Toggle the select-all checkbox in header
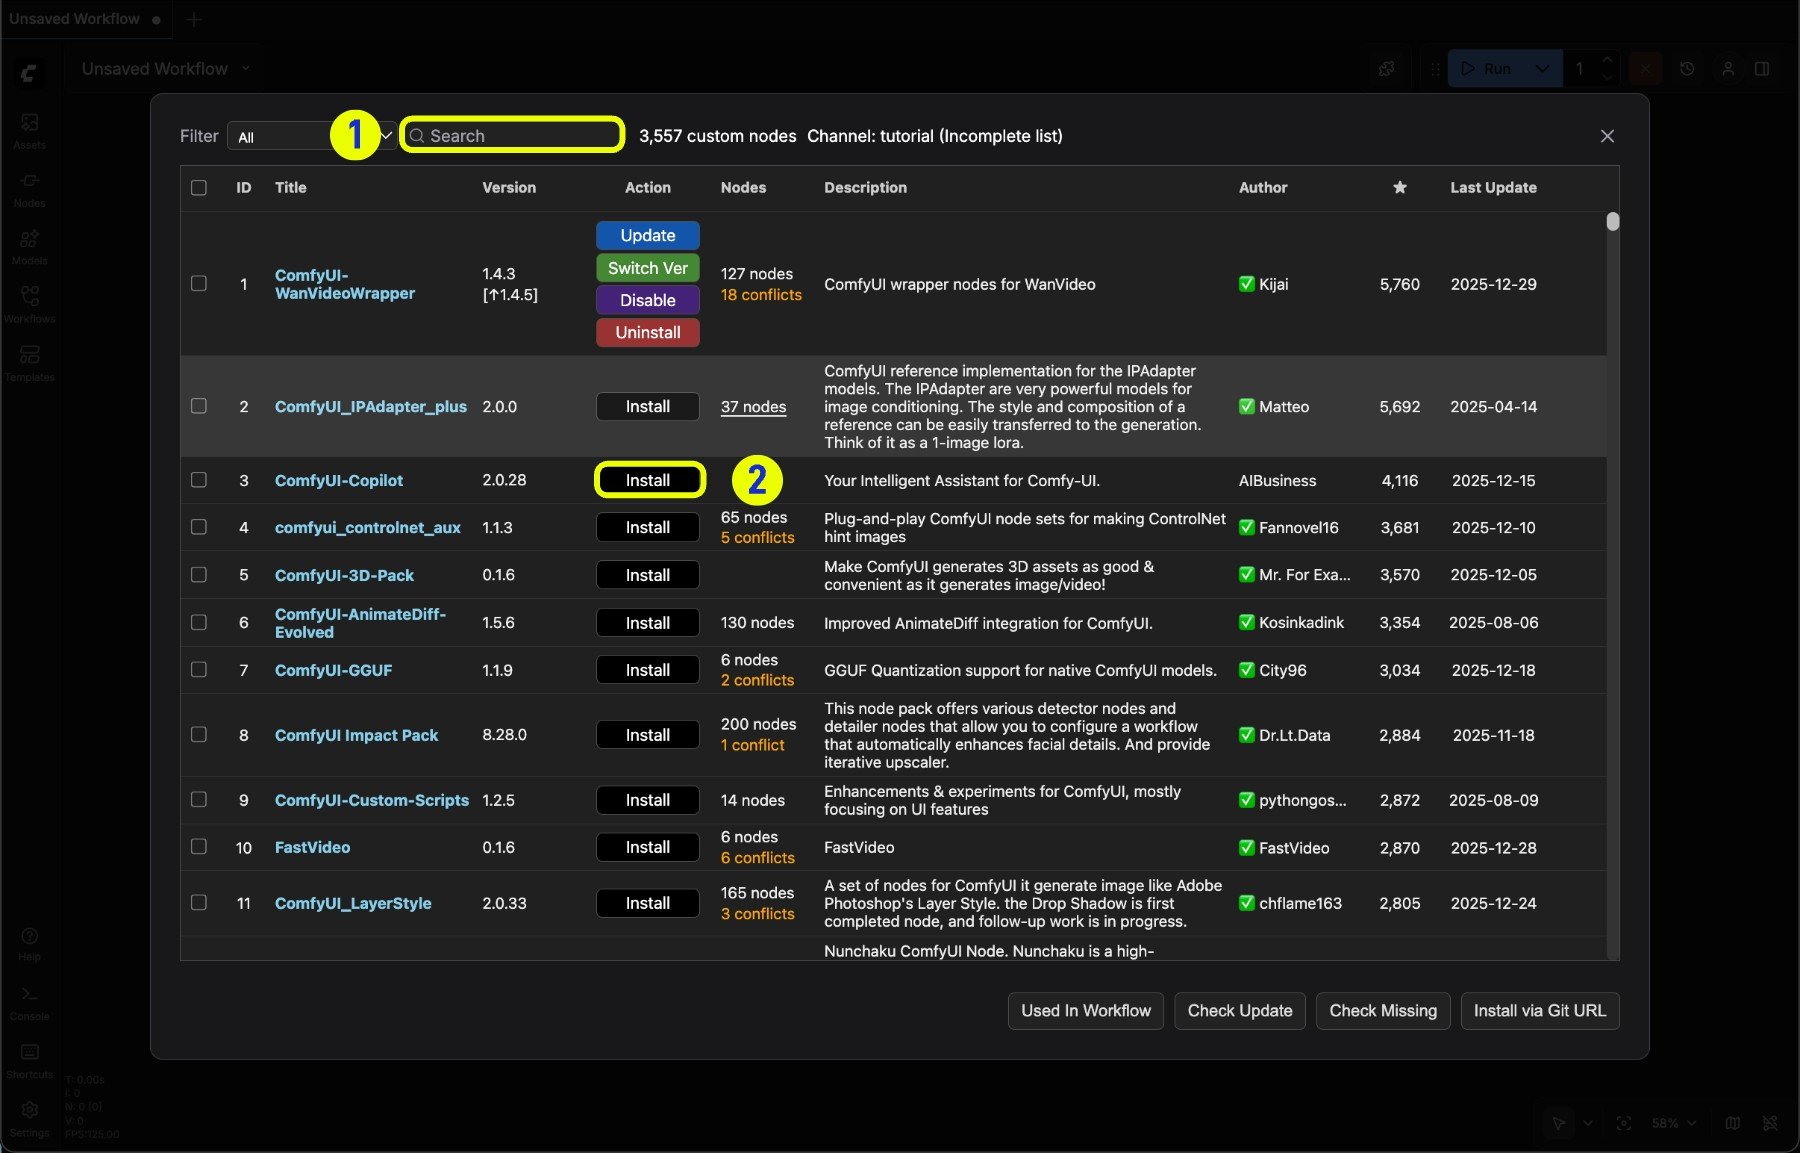The width and height of the screenshot is (1800, 1153). (x=199, y=188)
